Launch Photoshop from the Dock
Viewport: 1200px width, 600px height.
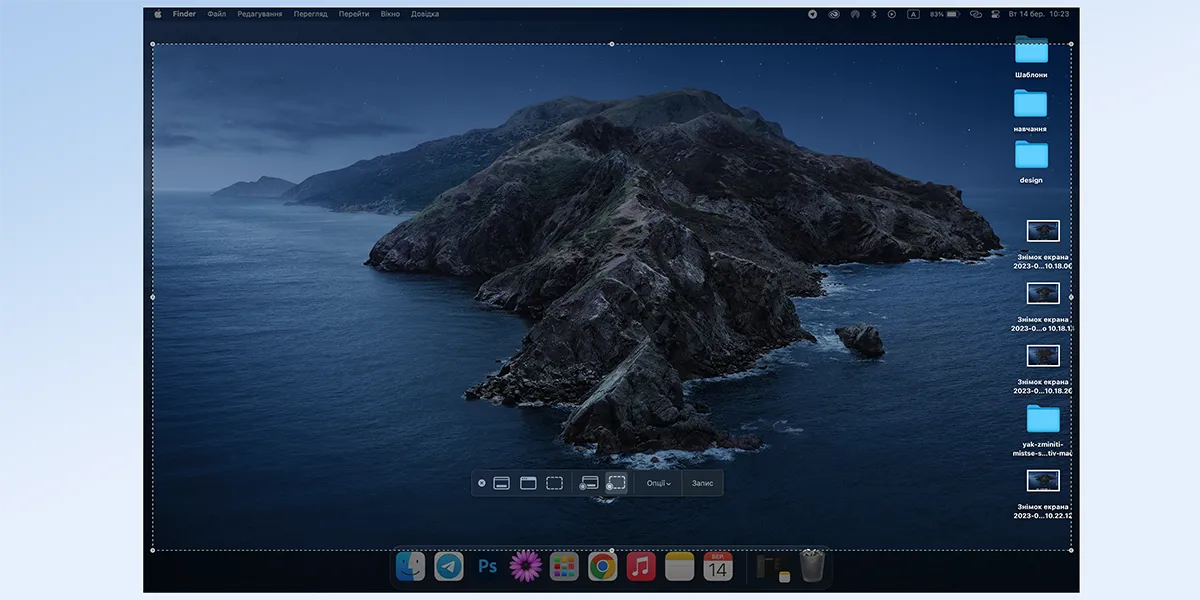[487, 567]
